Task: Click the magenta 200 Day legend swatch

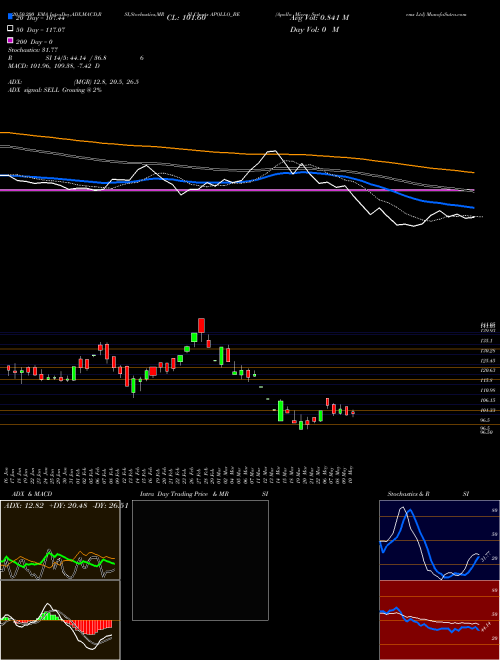Action: pyautogui.click(x=11, y=40)
